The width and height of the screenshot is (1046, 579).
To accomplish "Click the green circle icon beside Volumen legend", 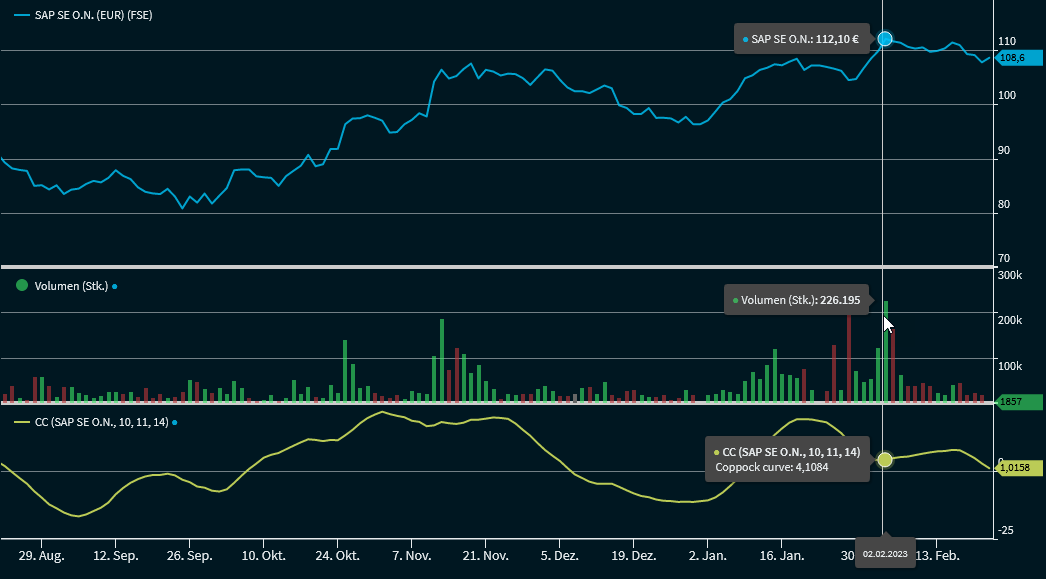I will pos(22,286).
